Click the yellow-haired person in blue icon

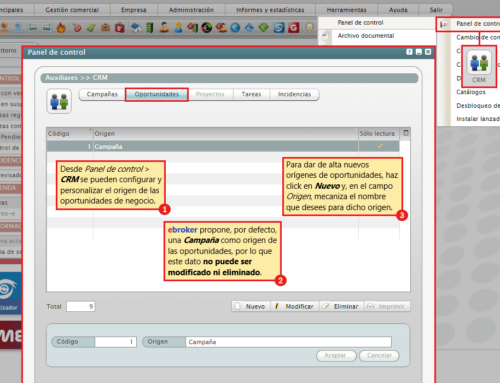(x=178, y=27)
